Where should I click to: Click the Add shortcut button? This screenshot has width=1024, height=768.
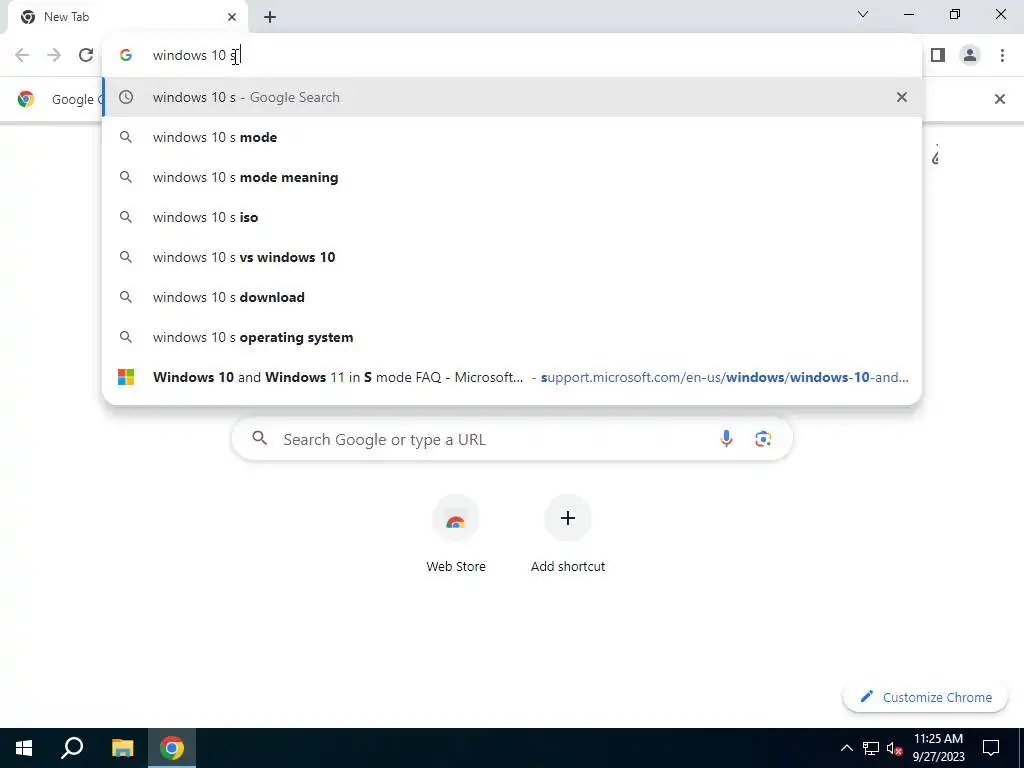(568, 534)
